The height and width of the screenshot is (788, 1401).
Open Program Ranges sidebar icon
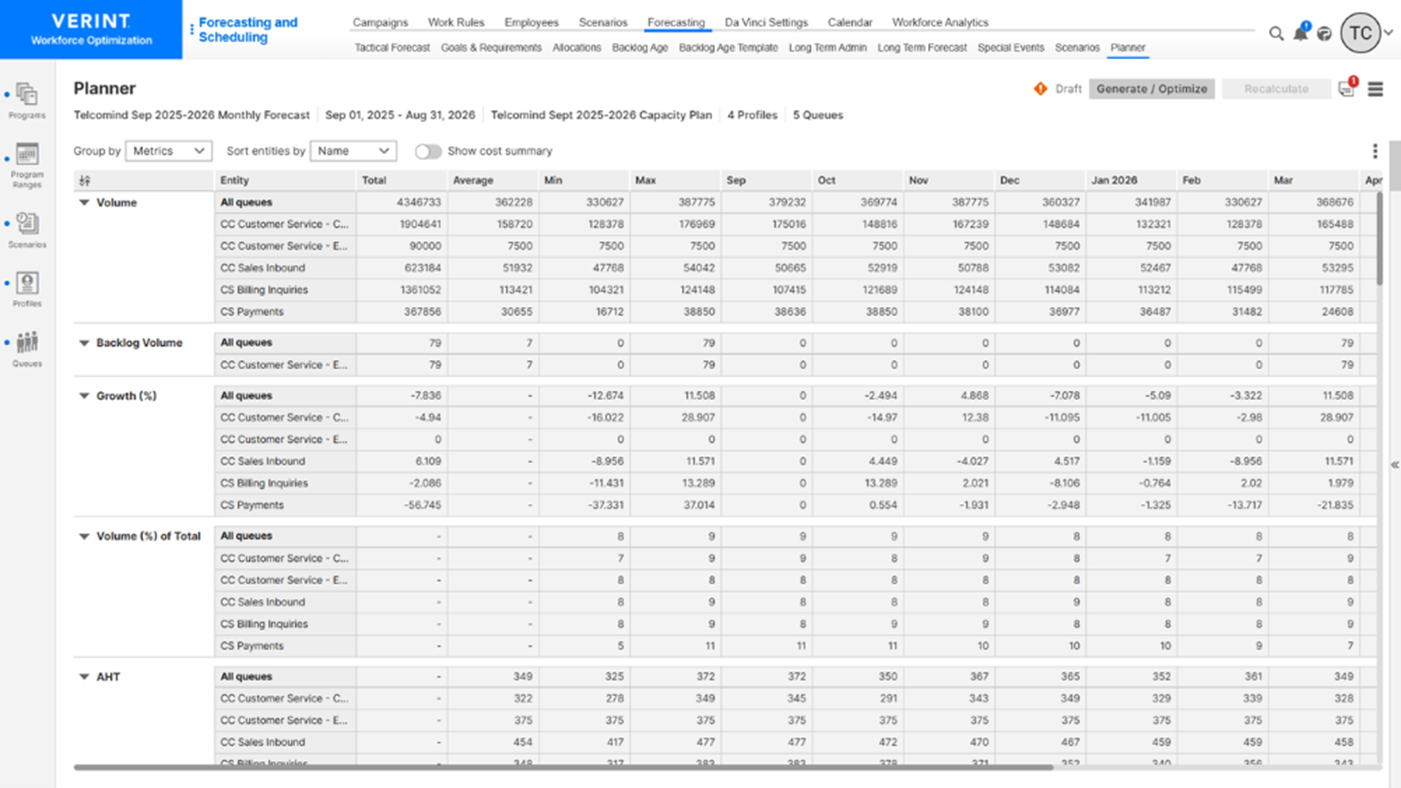click(x=27, y=158)
